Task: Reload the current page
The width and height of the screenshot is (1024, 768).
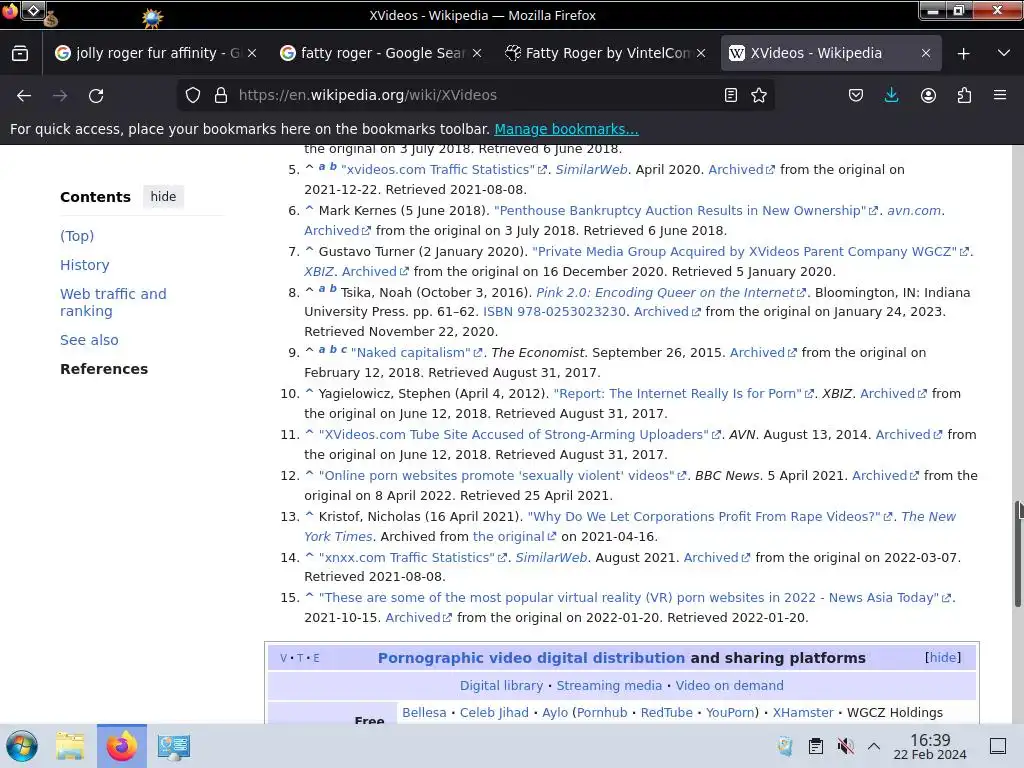Action: (x=96, y=95)
